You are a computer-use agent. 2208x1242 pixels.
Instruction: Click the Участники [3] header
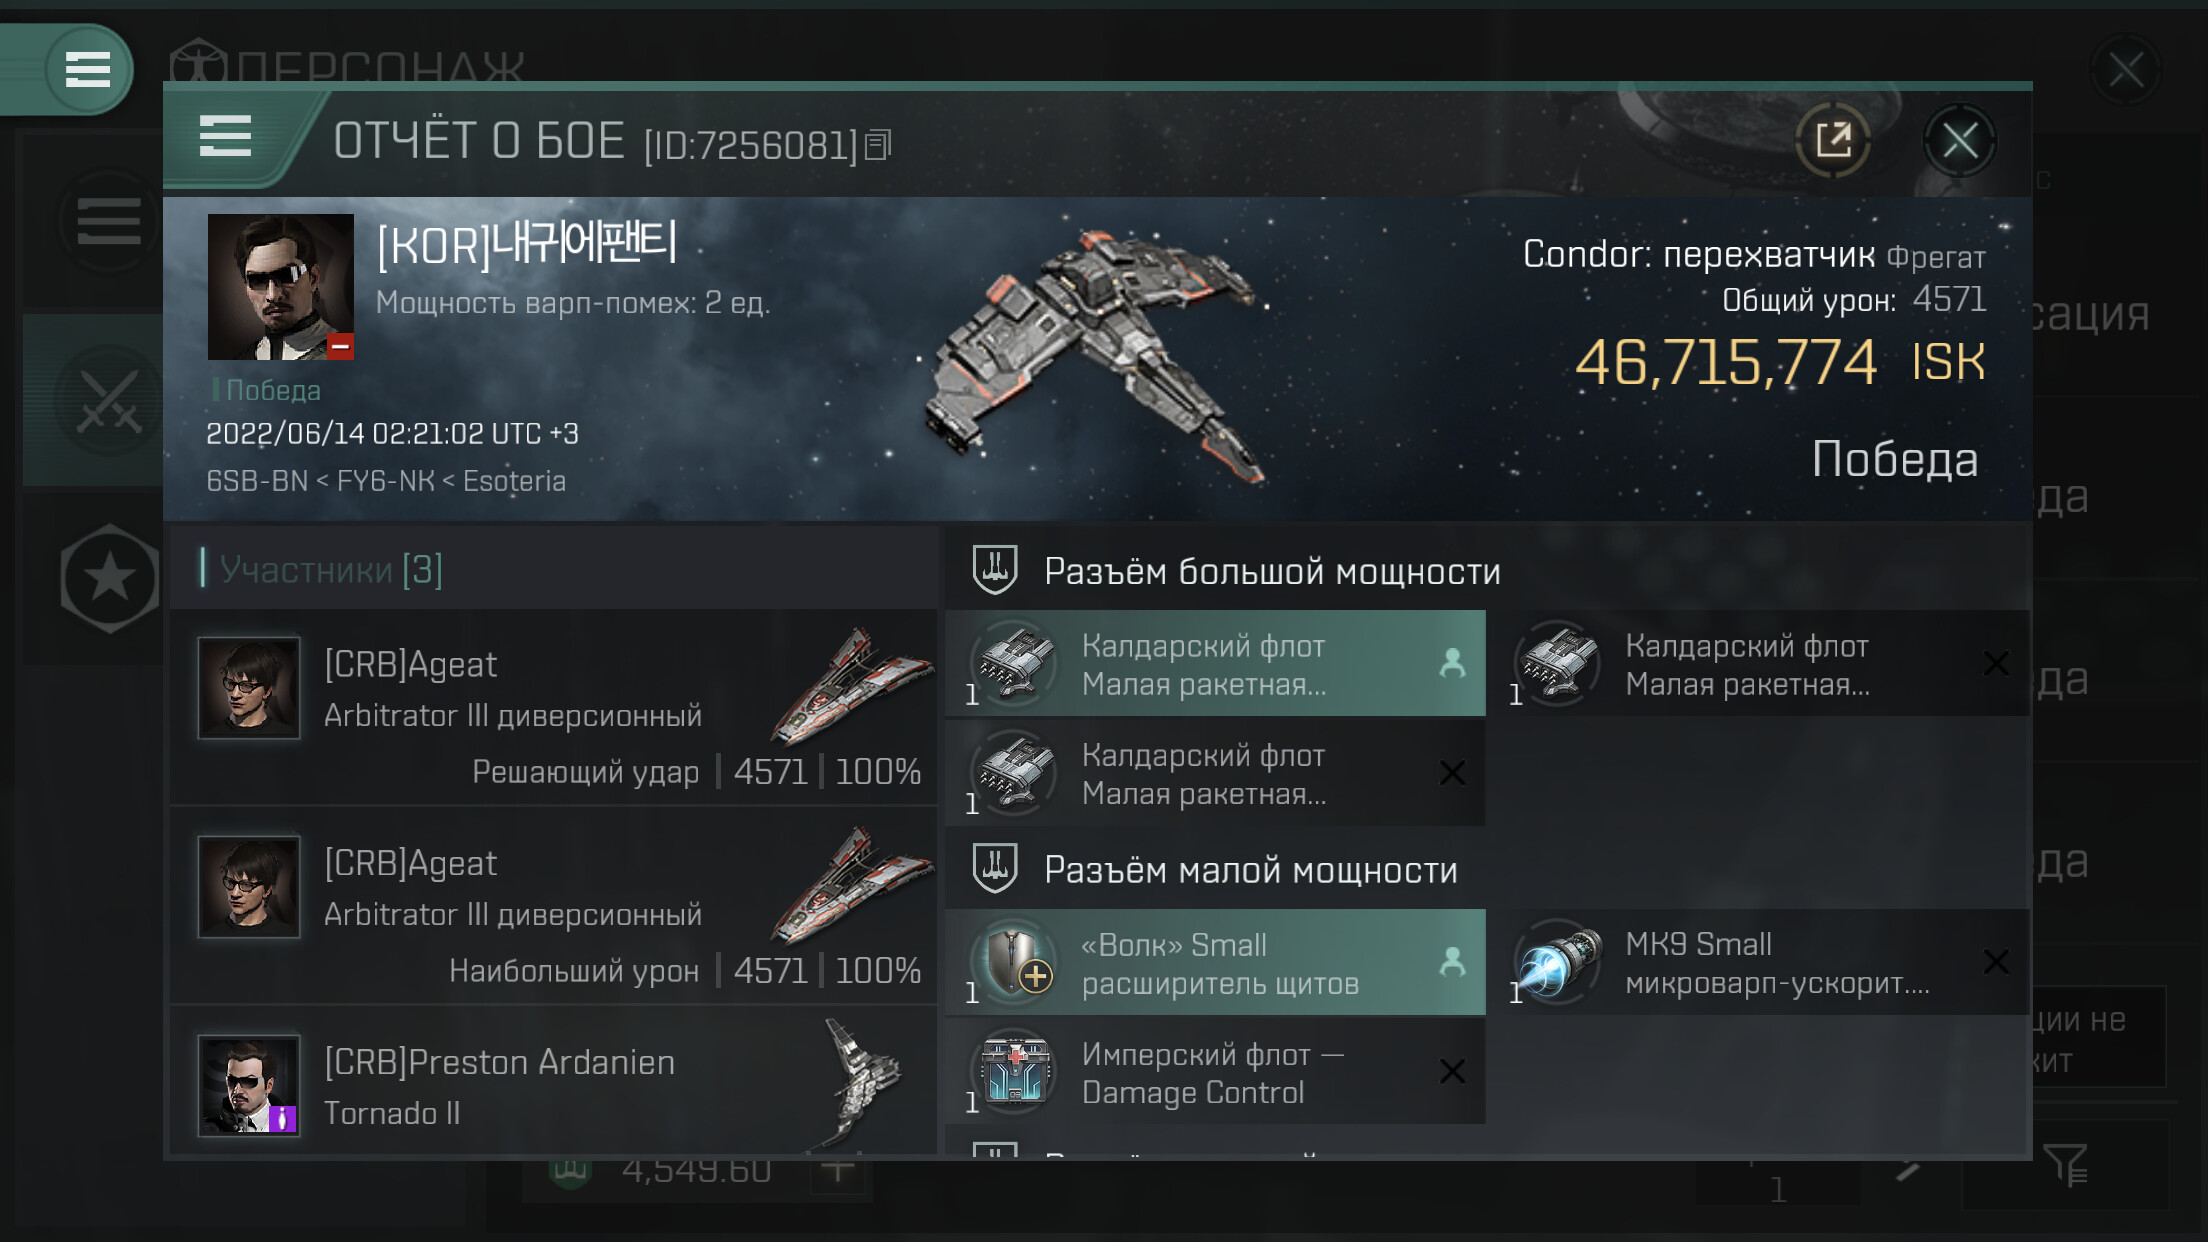tap(331, 569)
